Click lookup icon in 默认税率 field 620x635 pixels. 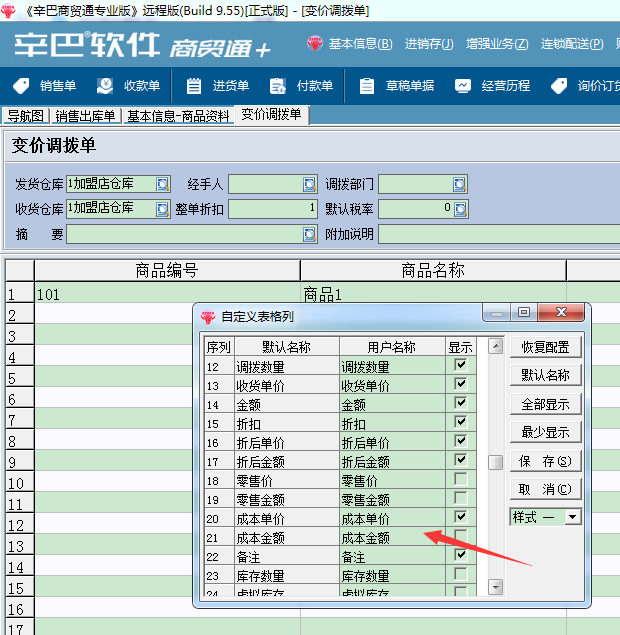[460, 209]
